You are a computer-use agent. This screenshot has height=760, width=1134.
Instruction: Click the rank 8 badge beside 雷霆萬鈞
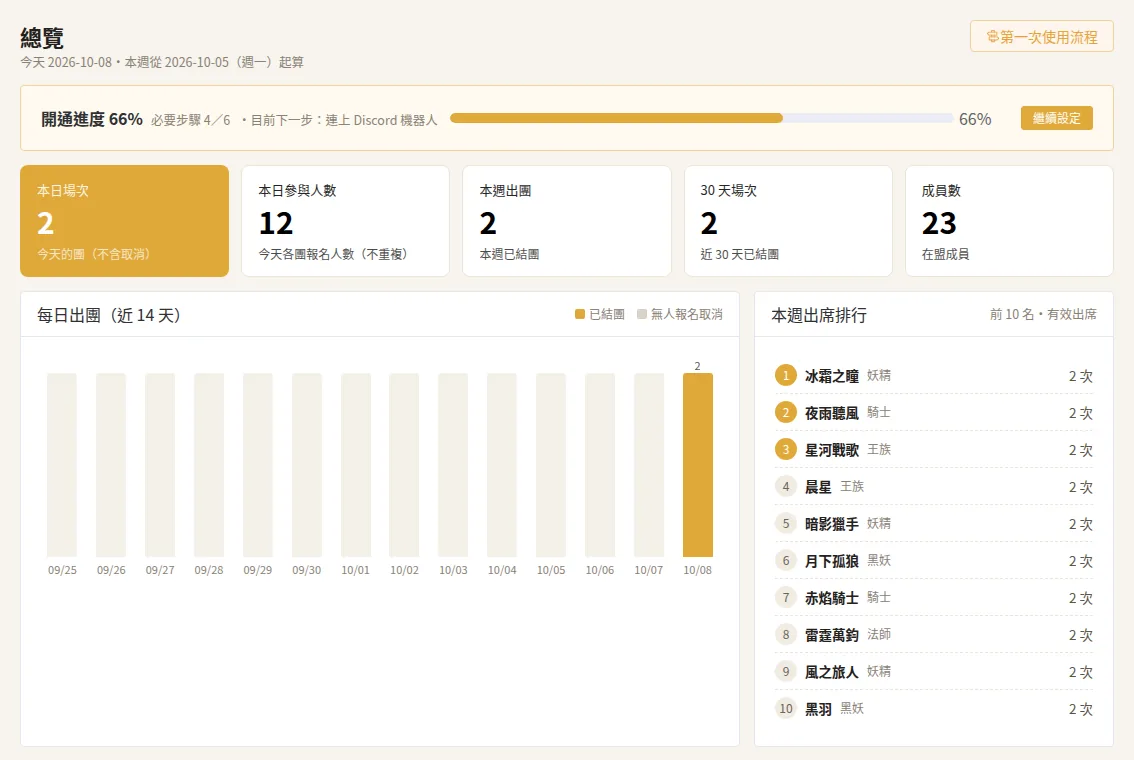pos(785,635)
